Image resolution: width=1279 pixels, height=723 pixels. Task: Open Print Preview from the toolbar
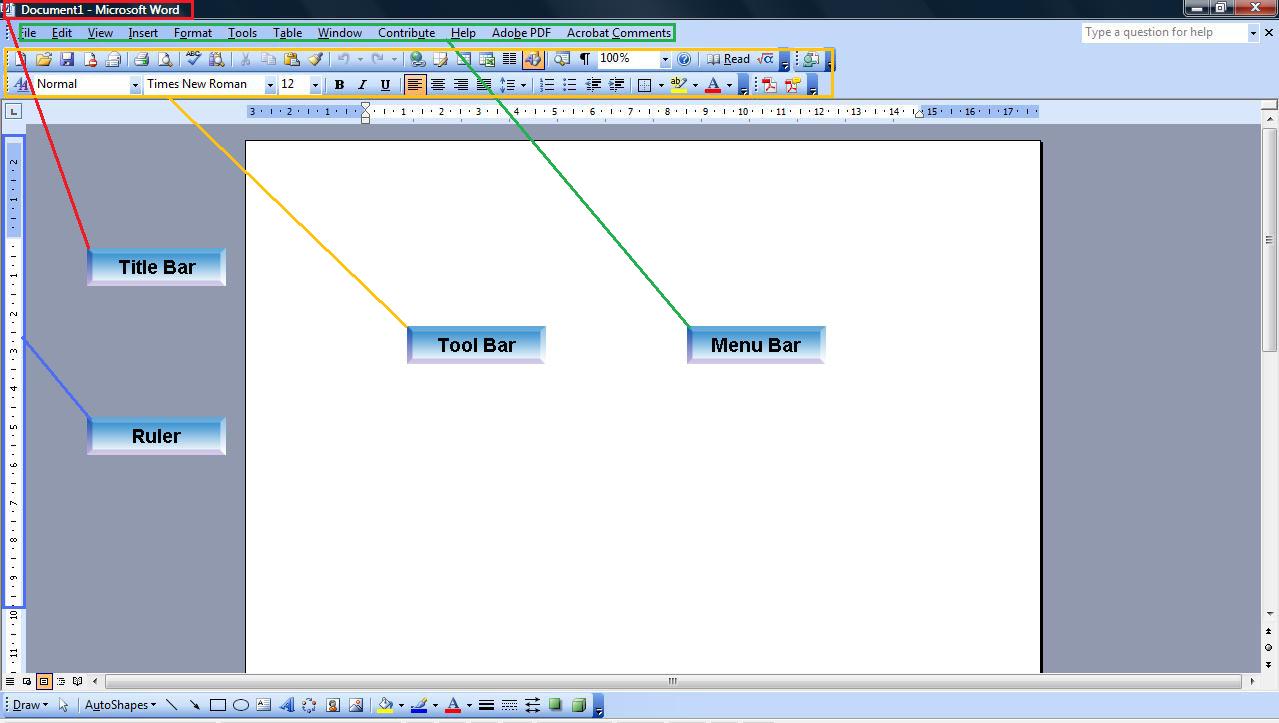click(165, 60)
